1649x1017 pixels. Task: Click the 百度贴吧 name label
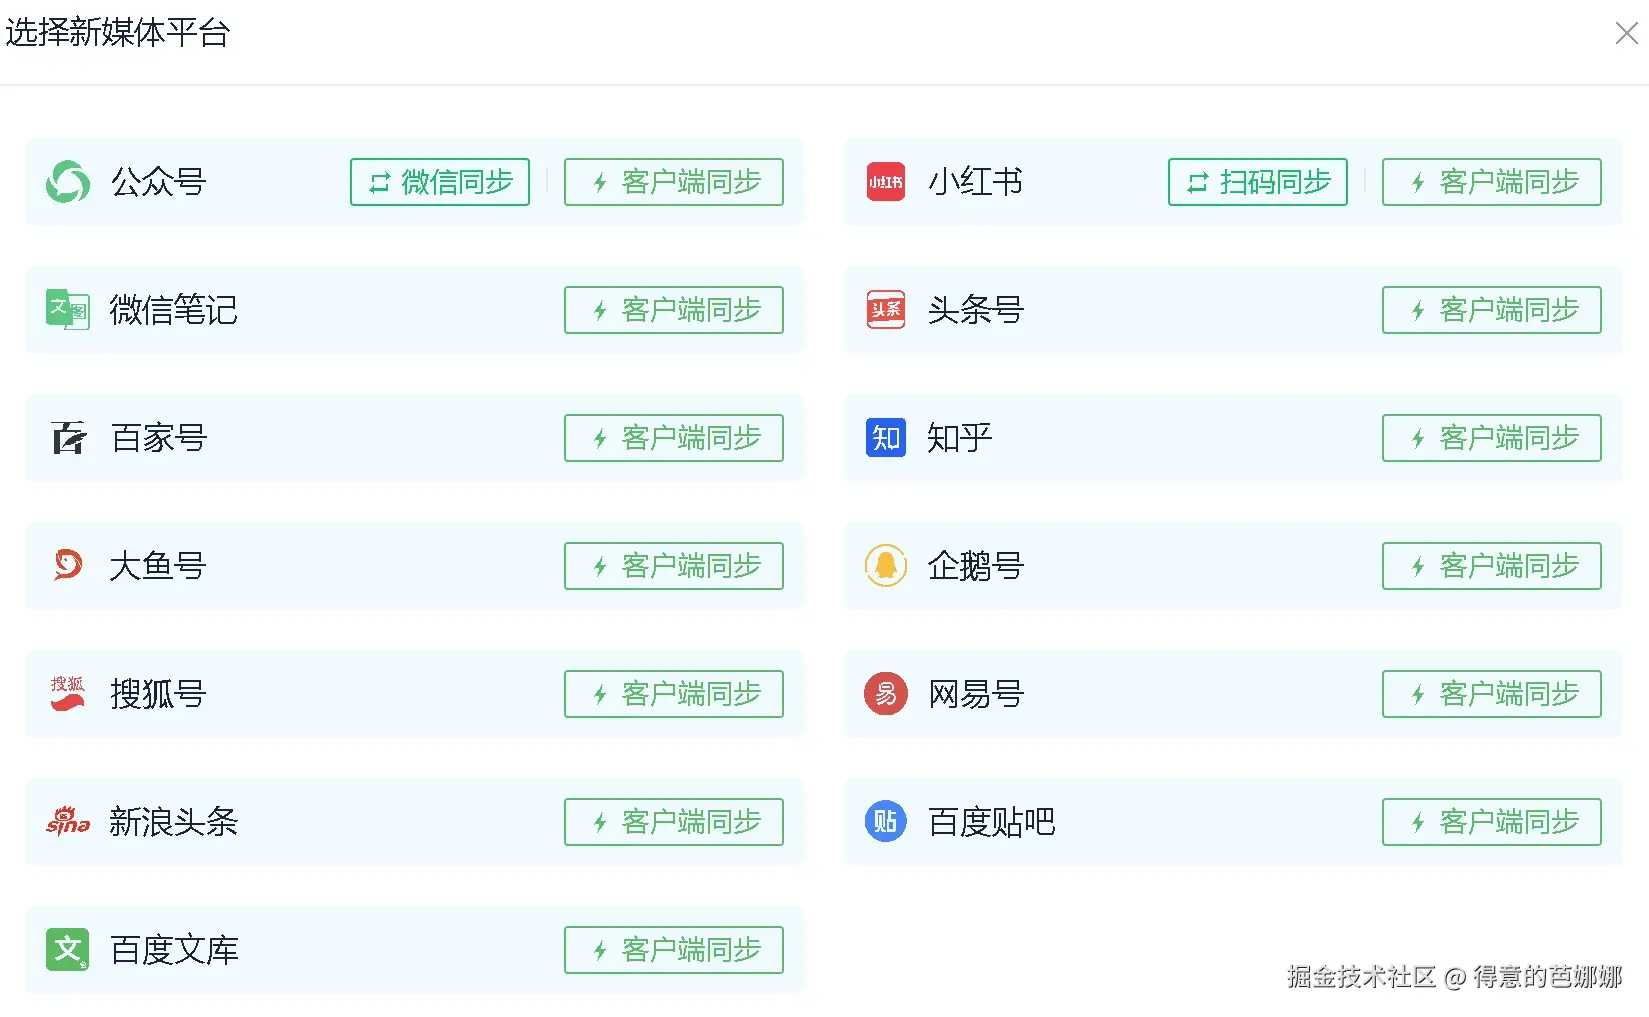992,822
